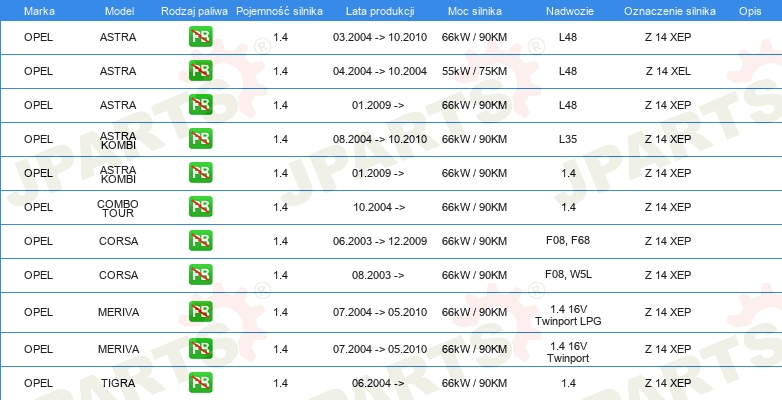Screen dimensions: 782x400
Task: Click the F08, F68 body cell
Action: click(568, 240)
